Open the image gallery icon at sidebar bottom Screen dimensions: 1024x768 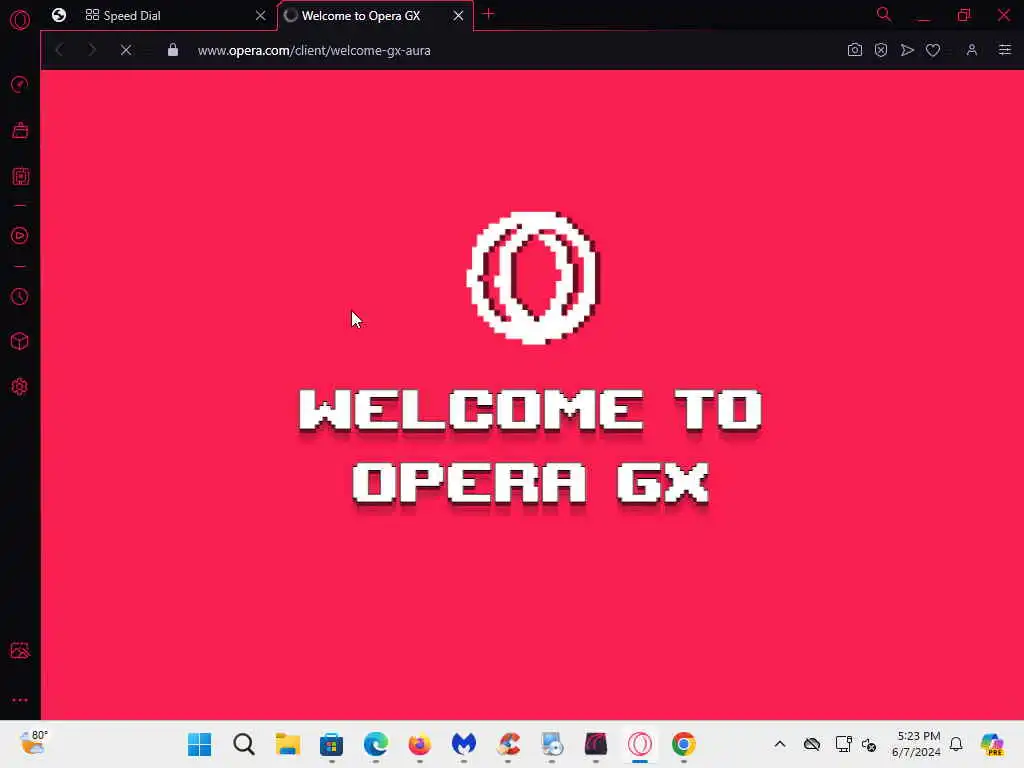[20, 650]
